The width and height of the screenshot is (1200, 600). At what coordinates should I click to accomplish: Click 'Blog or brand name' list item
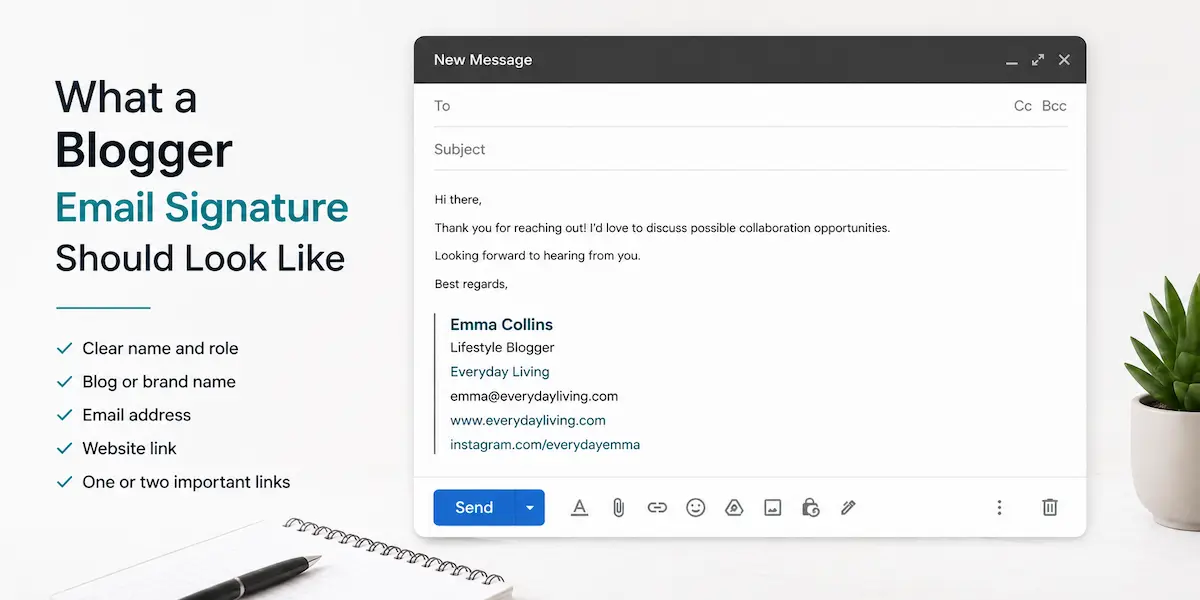159,382
